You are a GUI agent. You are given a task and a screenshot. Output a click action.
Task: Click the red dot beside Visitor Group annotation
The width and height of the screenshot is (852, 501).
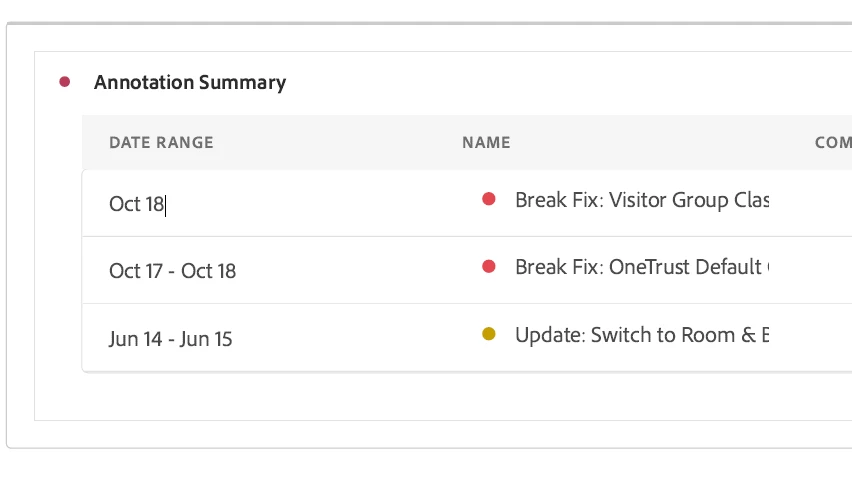pyautogui.click(x=488, y=199)
